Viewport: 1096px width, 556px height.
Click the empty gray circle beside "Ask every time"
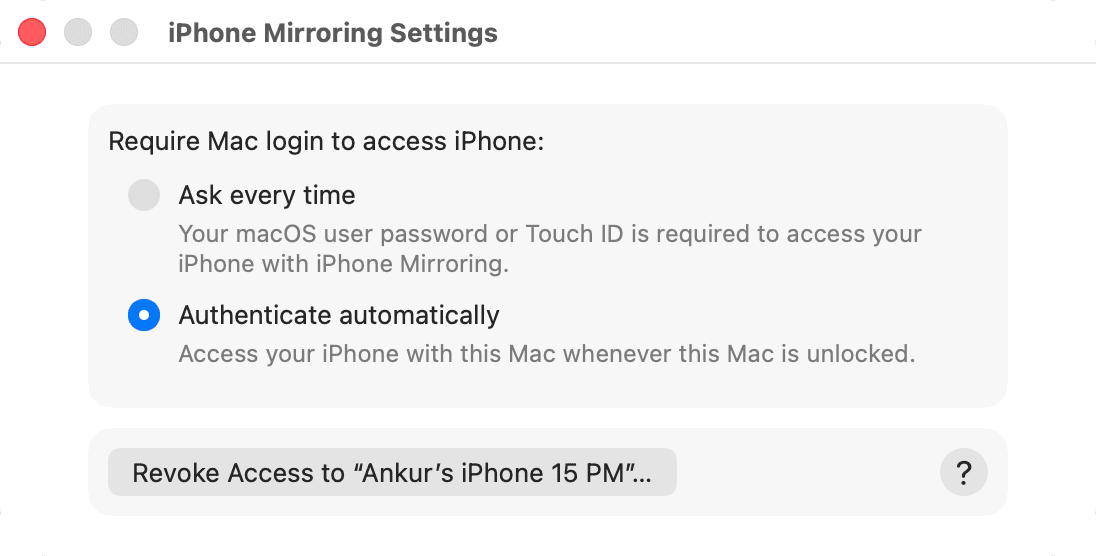pos(144,195)
